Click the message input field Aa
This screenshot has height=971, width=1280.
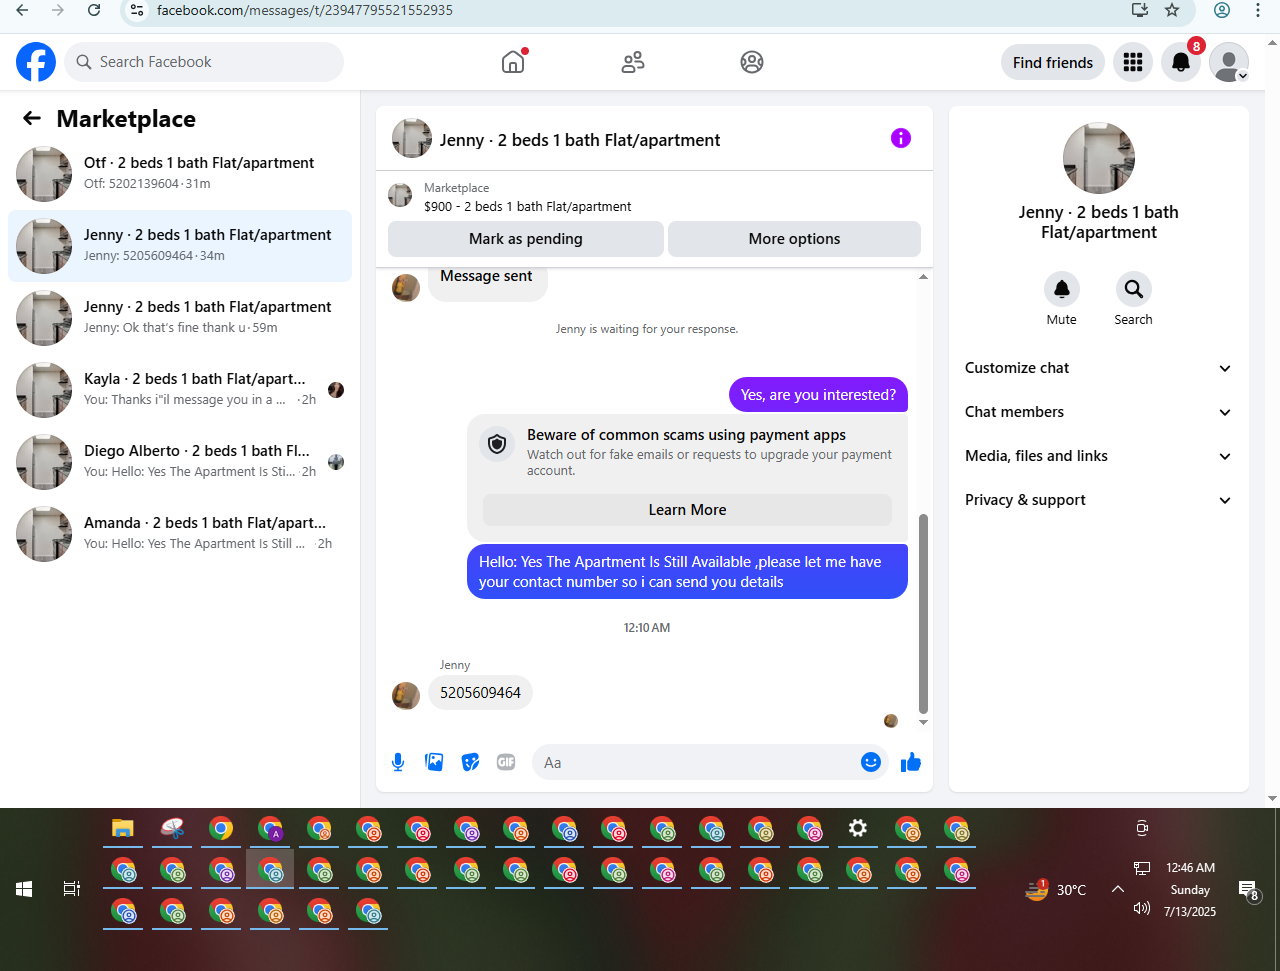(696, 762)
